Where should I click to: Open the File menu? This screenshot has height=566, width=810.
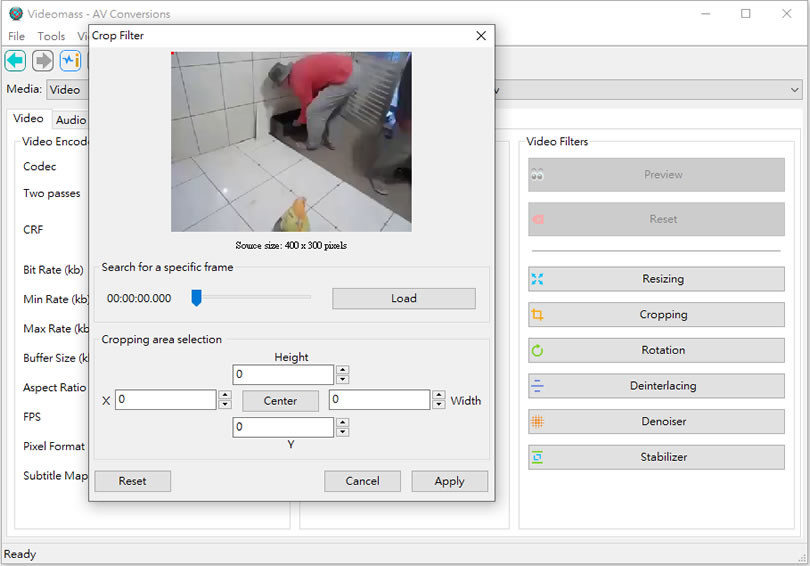point(16,36)
